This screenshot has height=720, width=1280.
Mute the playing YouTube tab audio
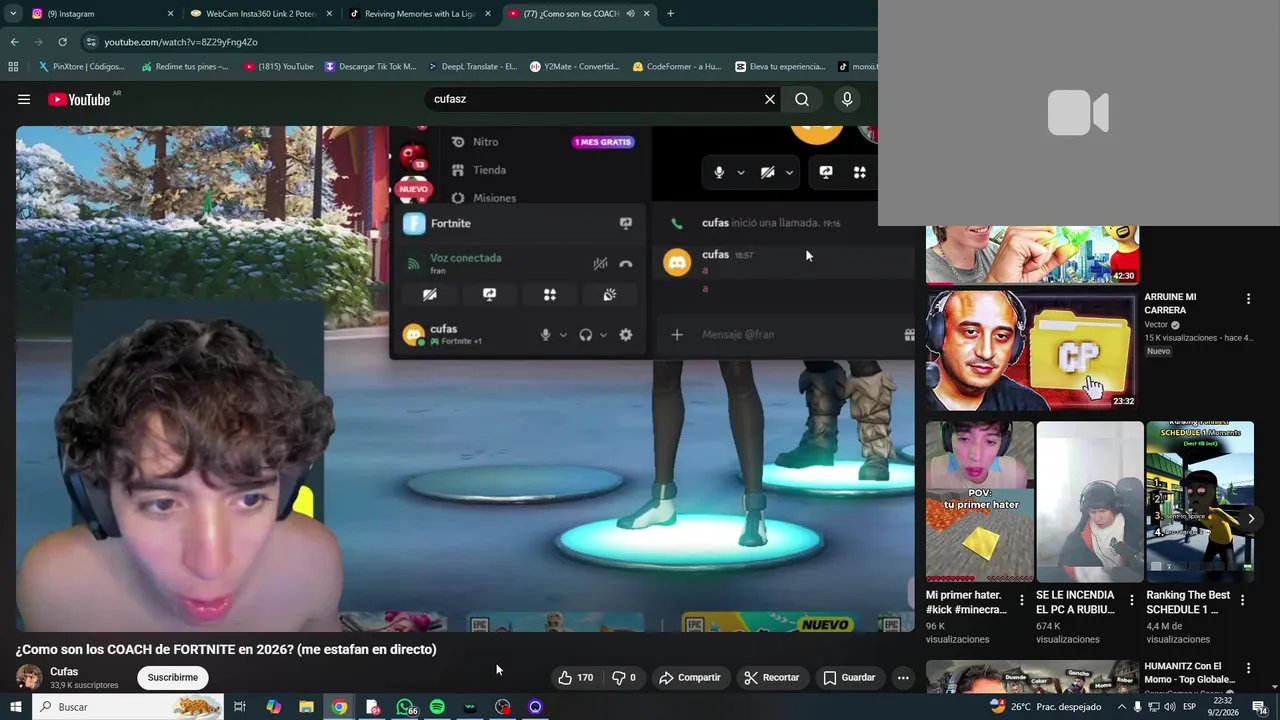coord(630,14)
